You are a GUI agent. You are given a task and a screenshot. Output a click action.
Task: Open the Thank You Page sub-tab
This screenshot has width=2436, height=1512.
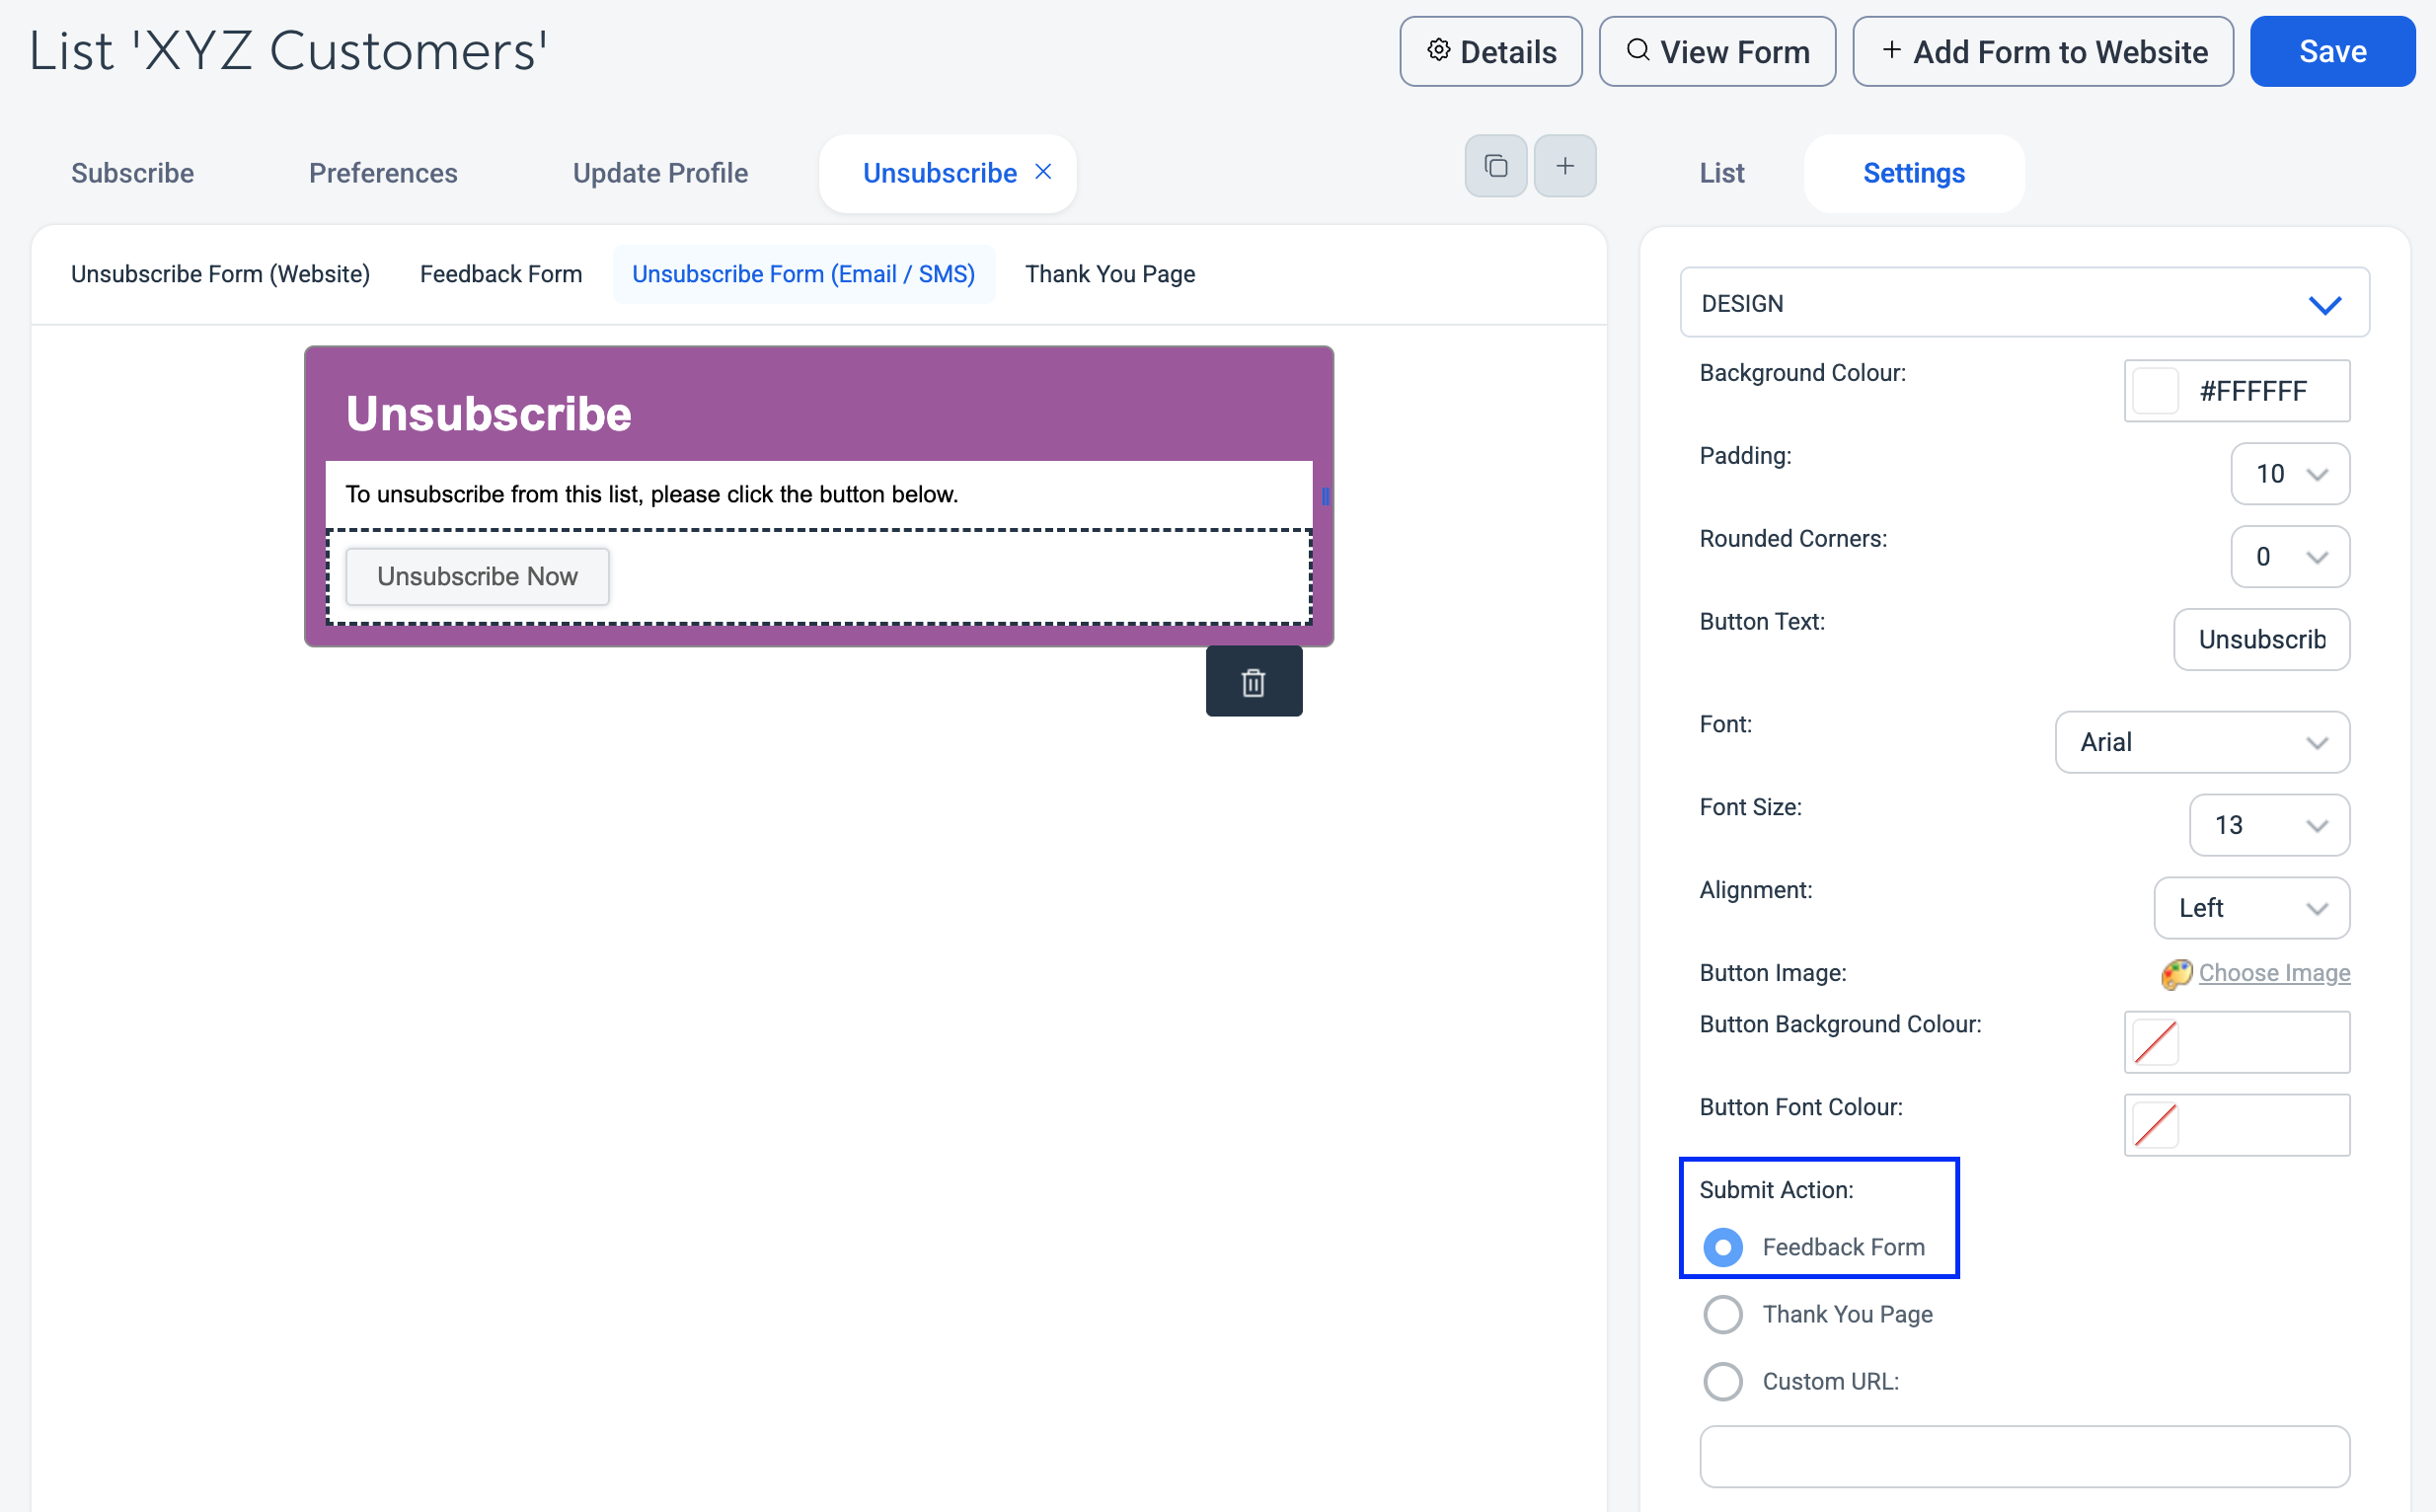click(x=1110, y=274)
